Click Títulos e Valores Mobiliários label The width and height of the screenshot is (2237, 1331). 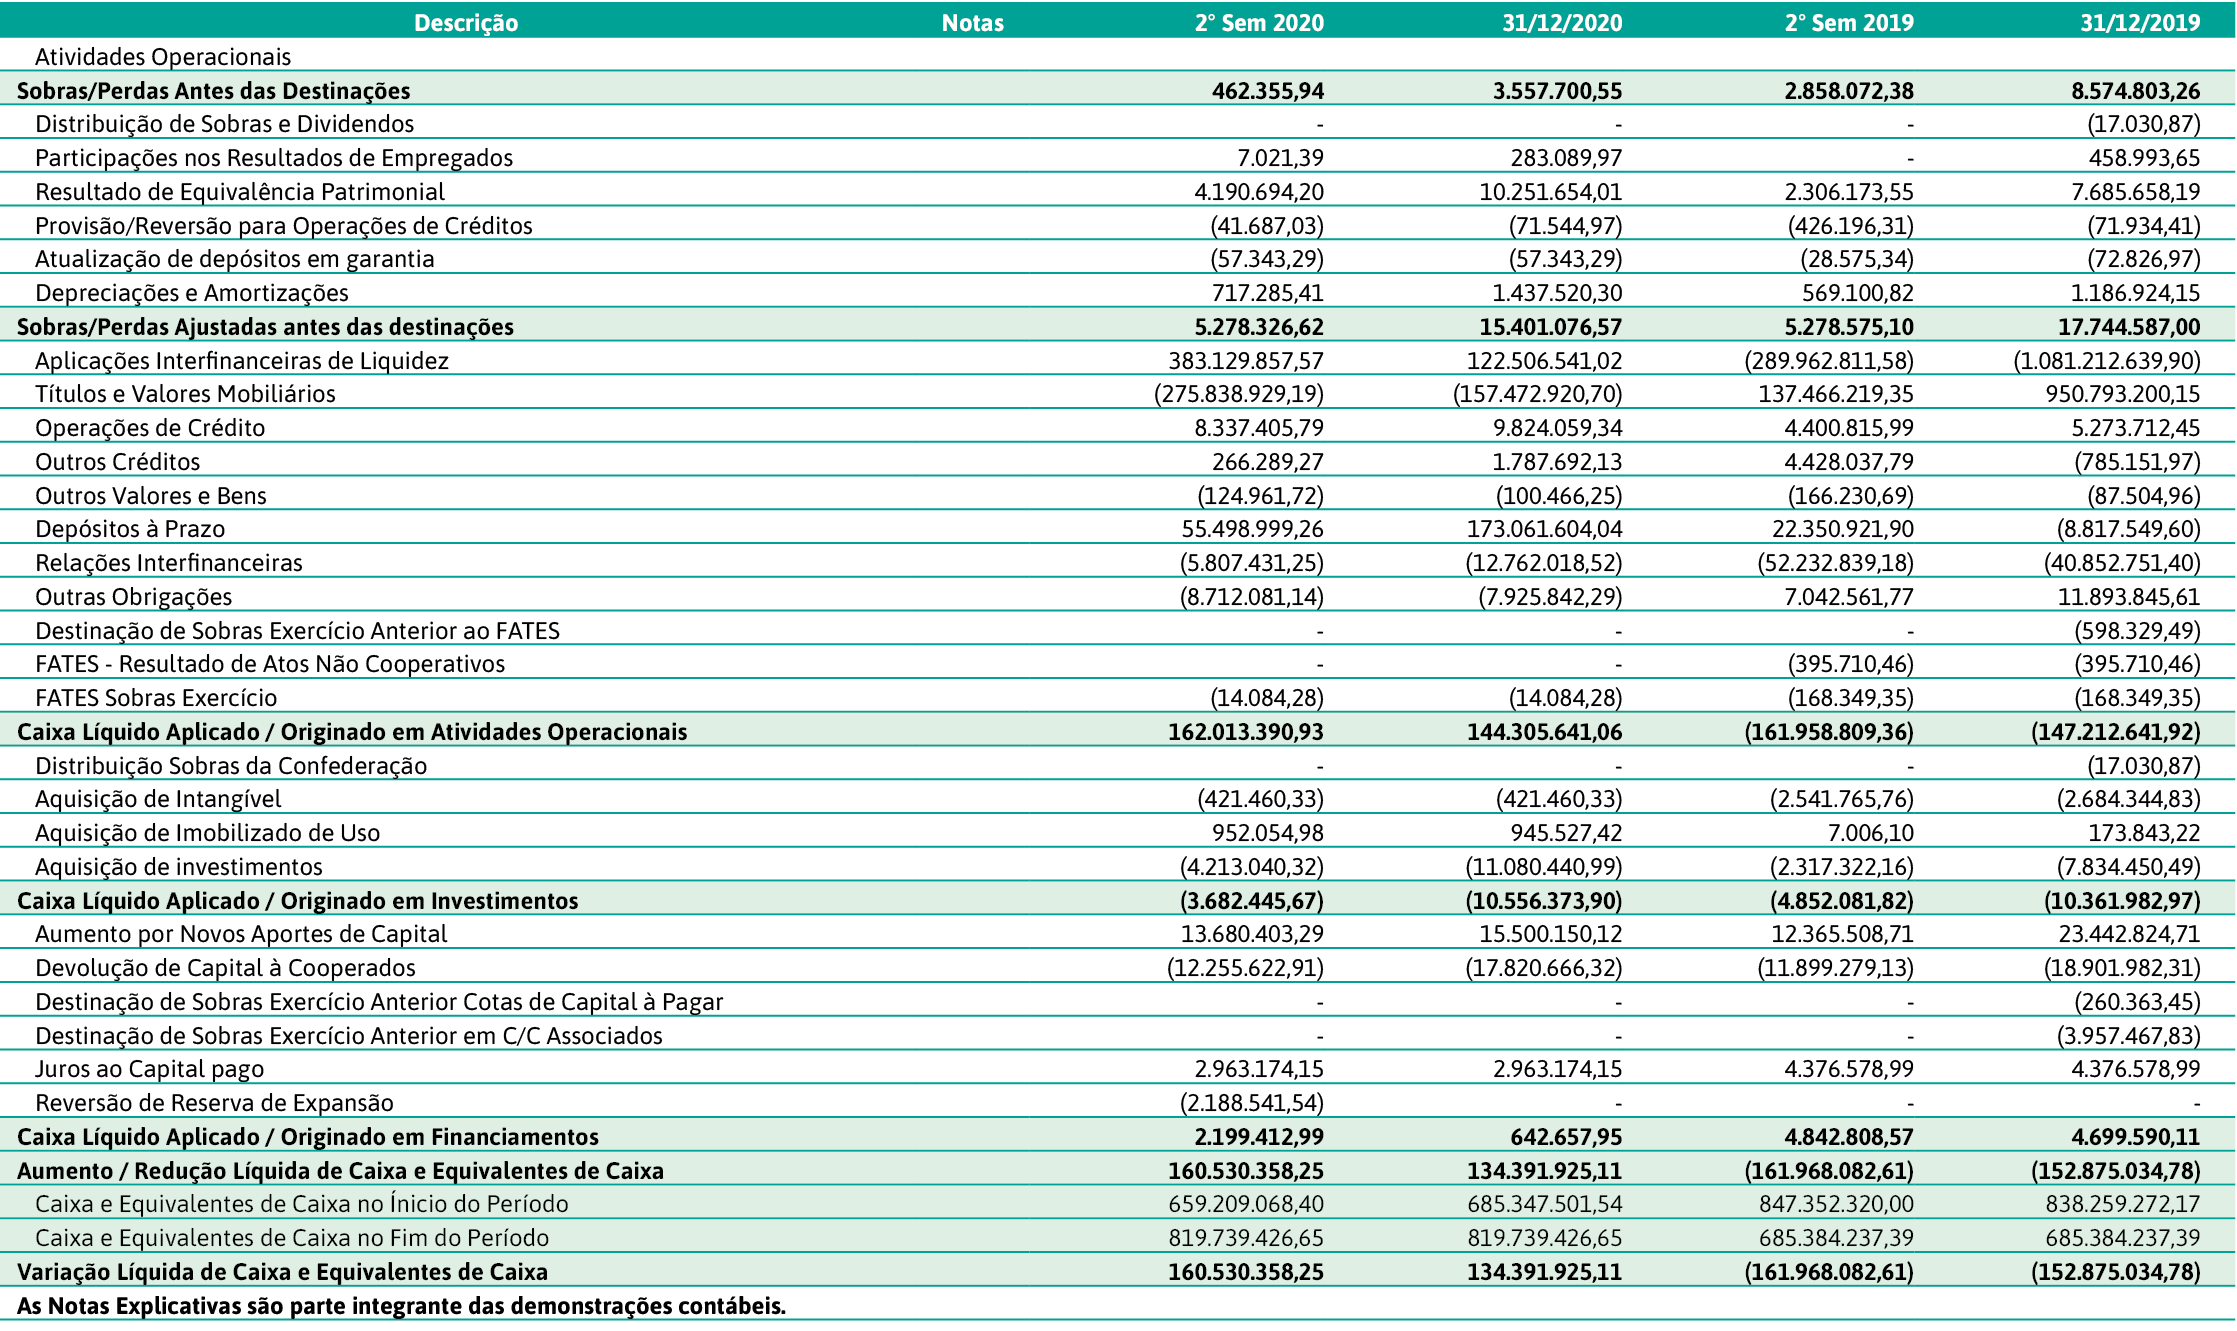pos(185,394)
